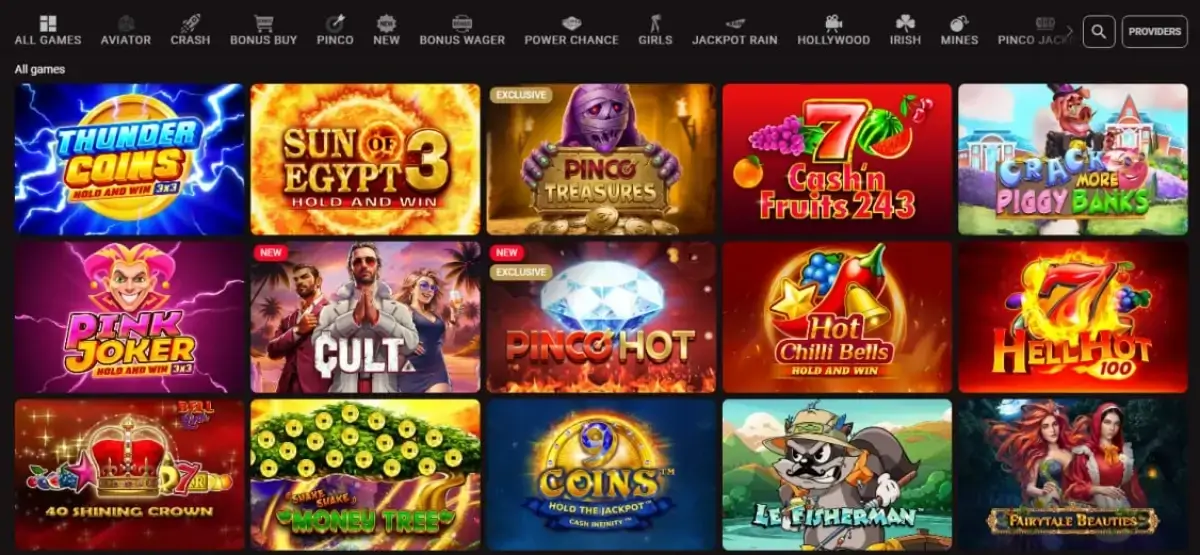Open the Bonus Buy cart category
This screenshot has width=1200, height=555.
(x=264, y=31)
